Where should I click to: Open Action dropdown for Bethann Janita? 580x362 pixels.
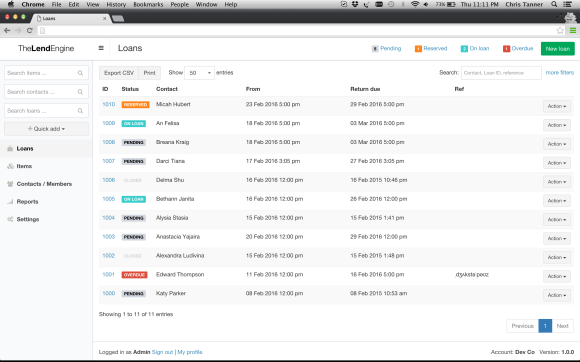557,200
